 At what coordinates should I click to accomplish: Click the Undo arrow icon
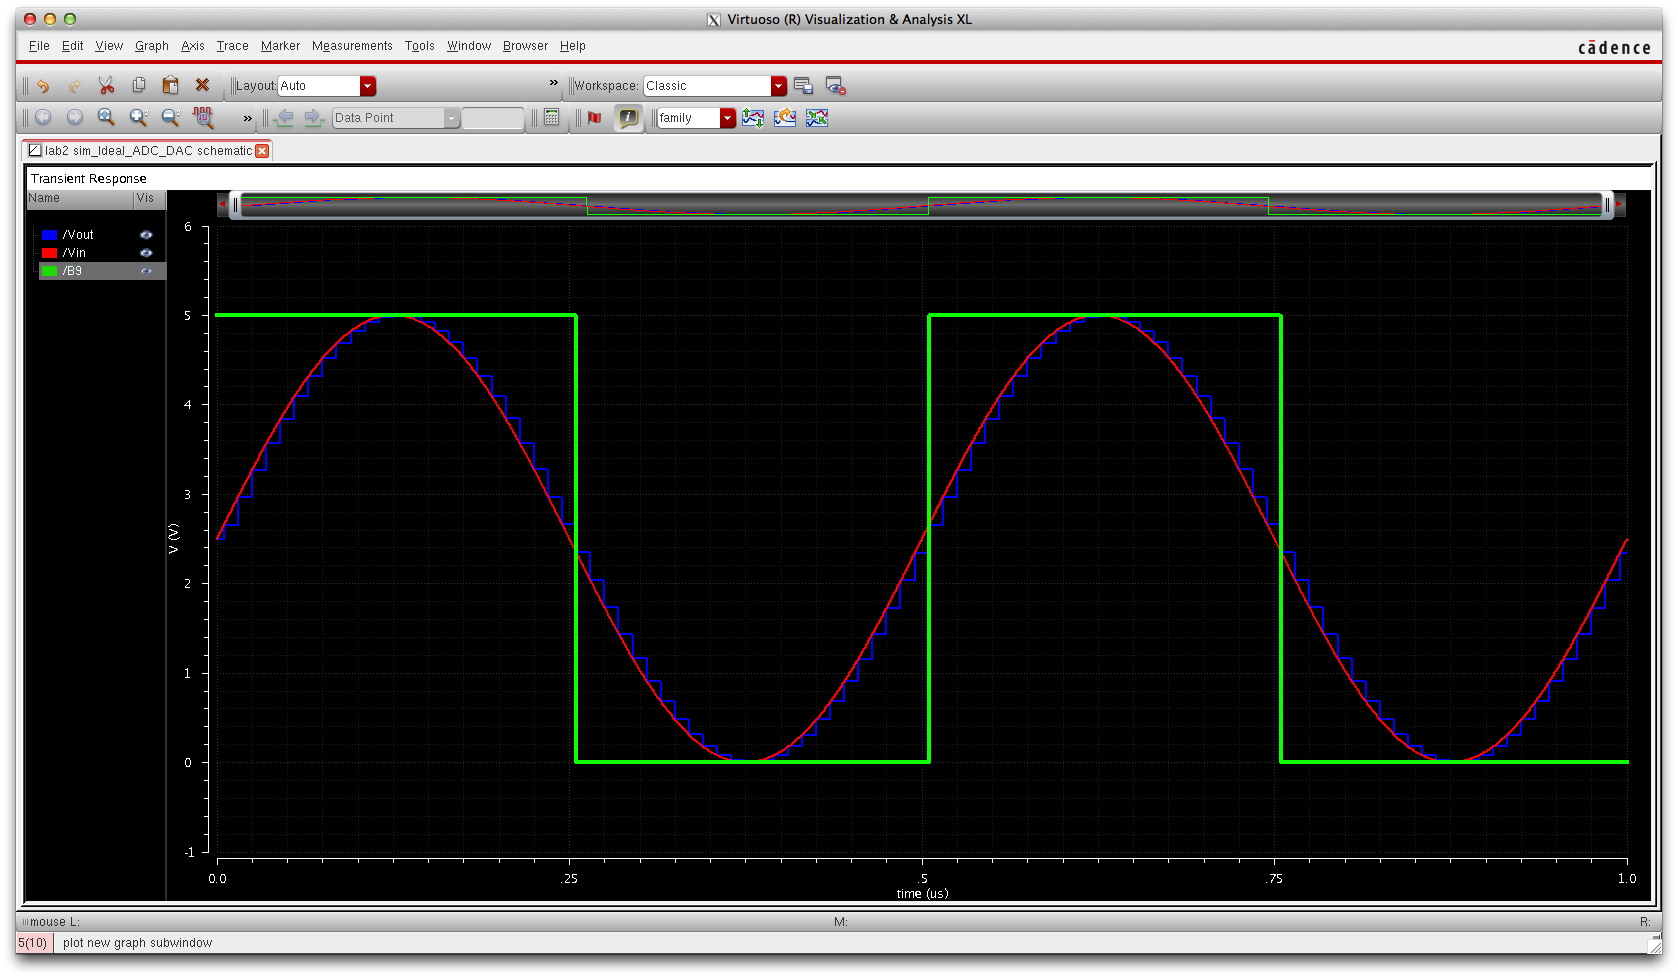(x=43, y=86)
